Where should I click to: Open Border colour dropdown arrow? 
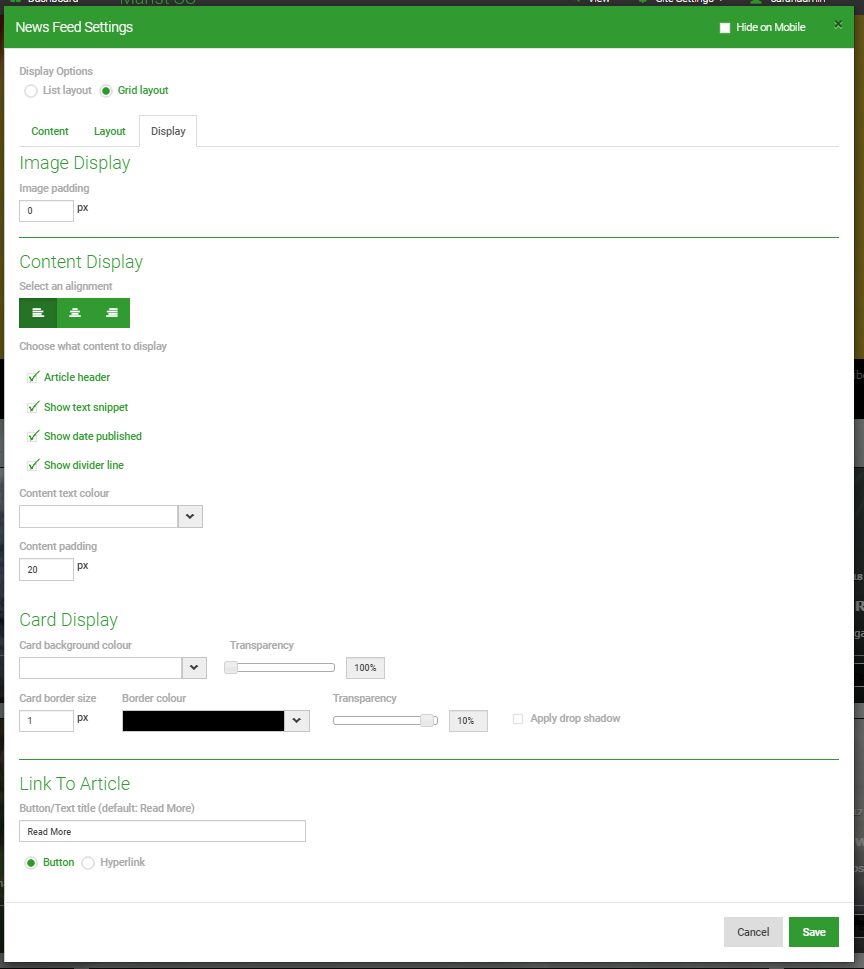pos(297,721)
